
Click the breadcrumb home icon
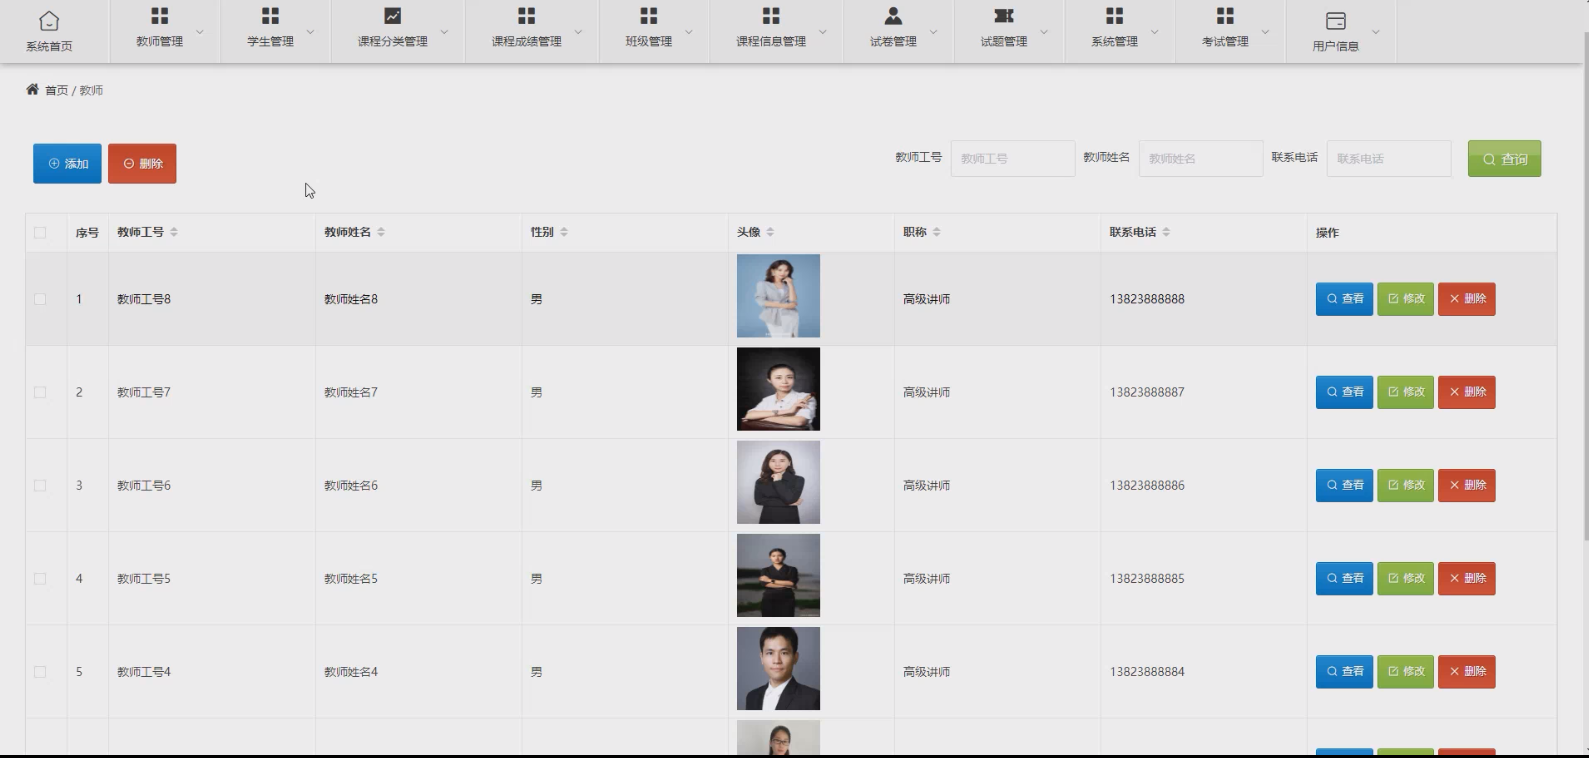point(33,90)
